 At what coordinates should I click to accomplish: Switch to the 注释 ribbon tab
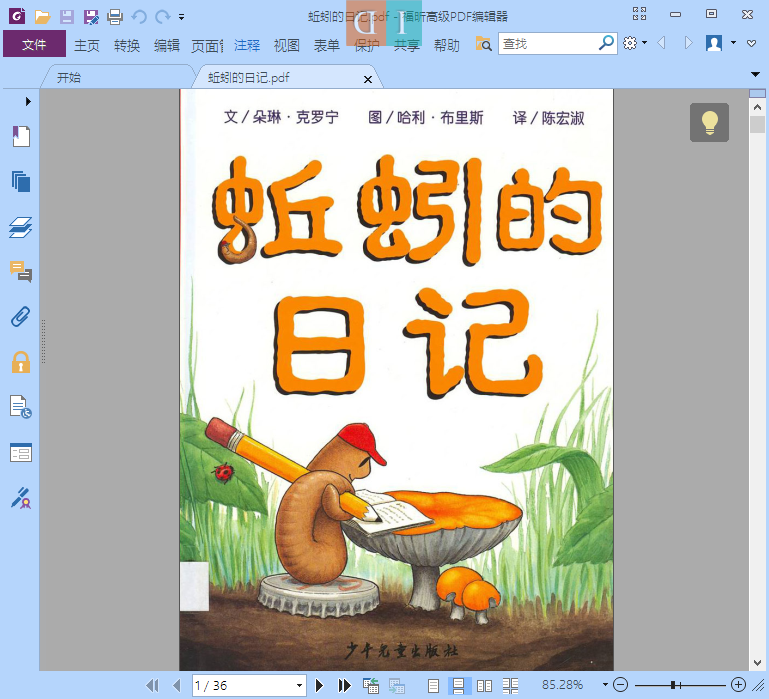(x=247, y=45)
